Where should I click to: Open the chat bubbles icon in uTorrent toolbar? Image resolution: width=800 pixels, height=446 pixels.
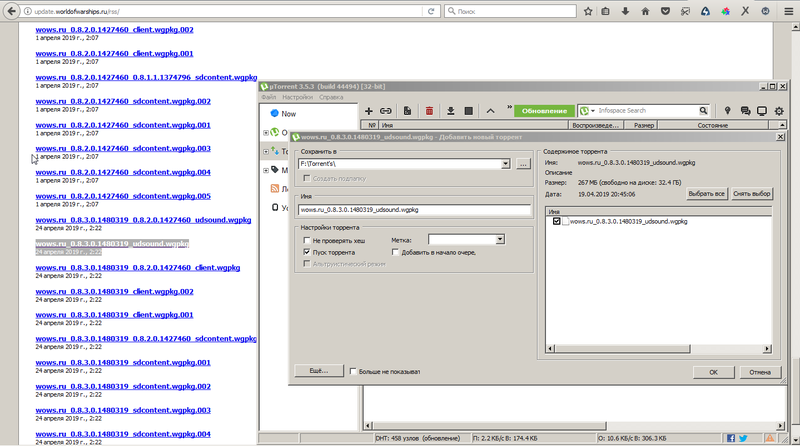tap(745, 111)
